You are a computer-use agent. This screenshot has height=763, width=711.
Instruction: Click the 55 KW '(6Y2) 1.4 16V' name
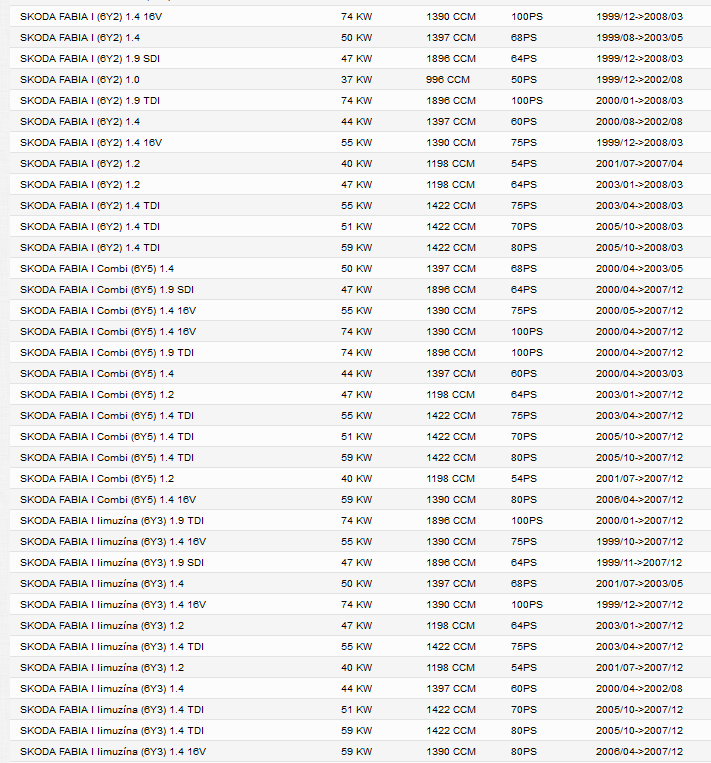[x=91, y=143]
